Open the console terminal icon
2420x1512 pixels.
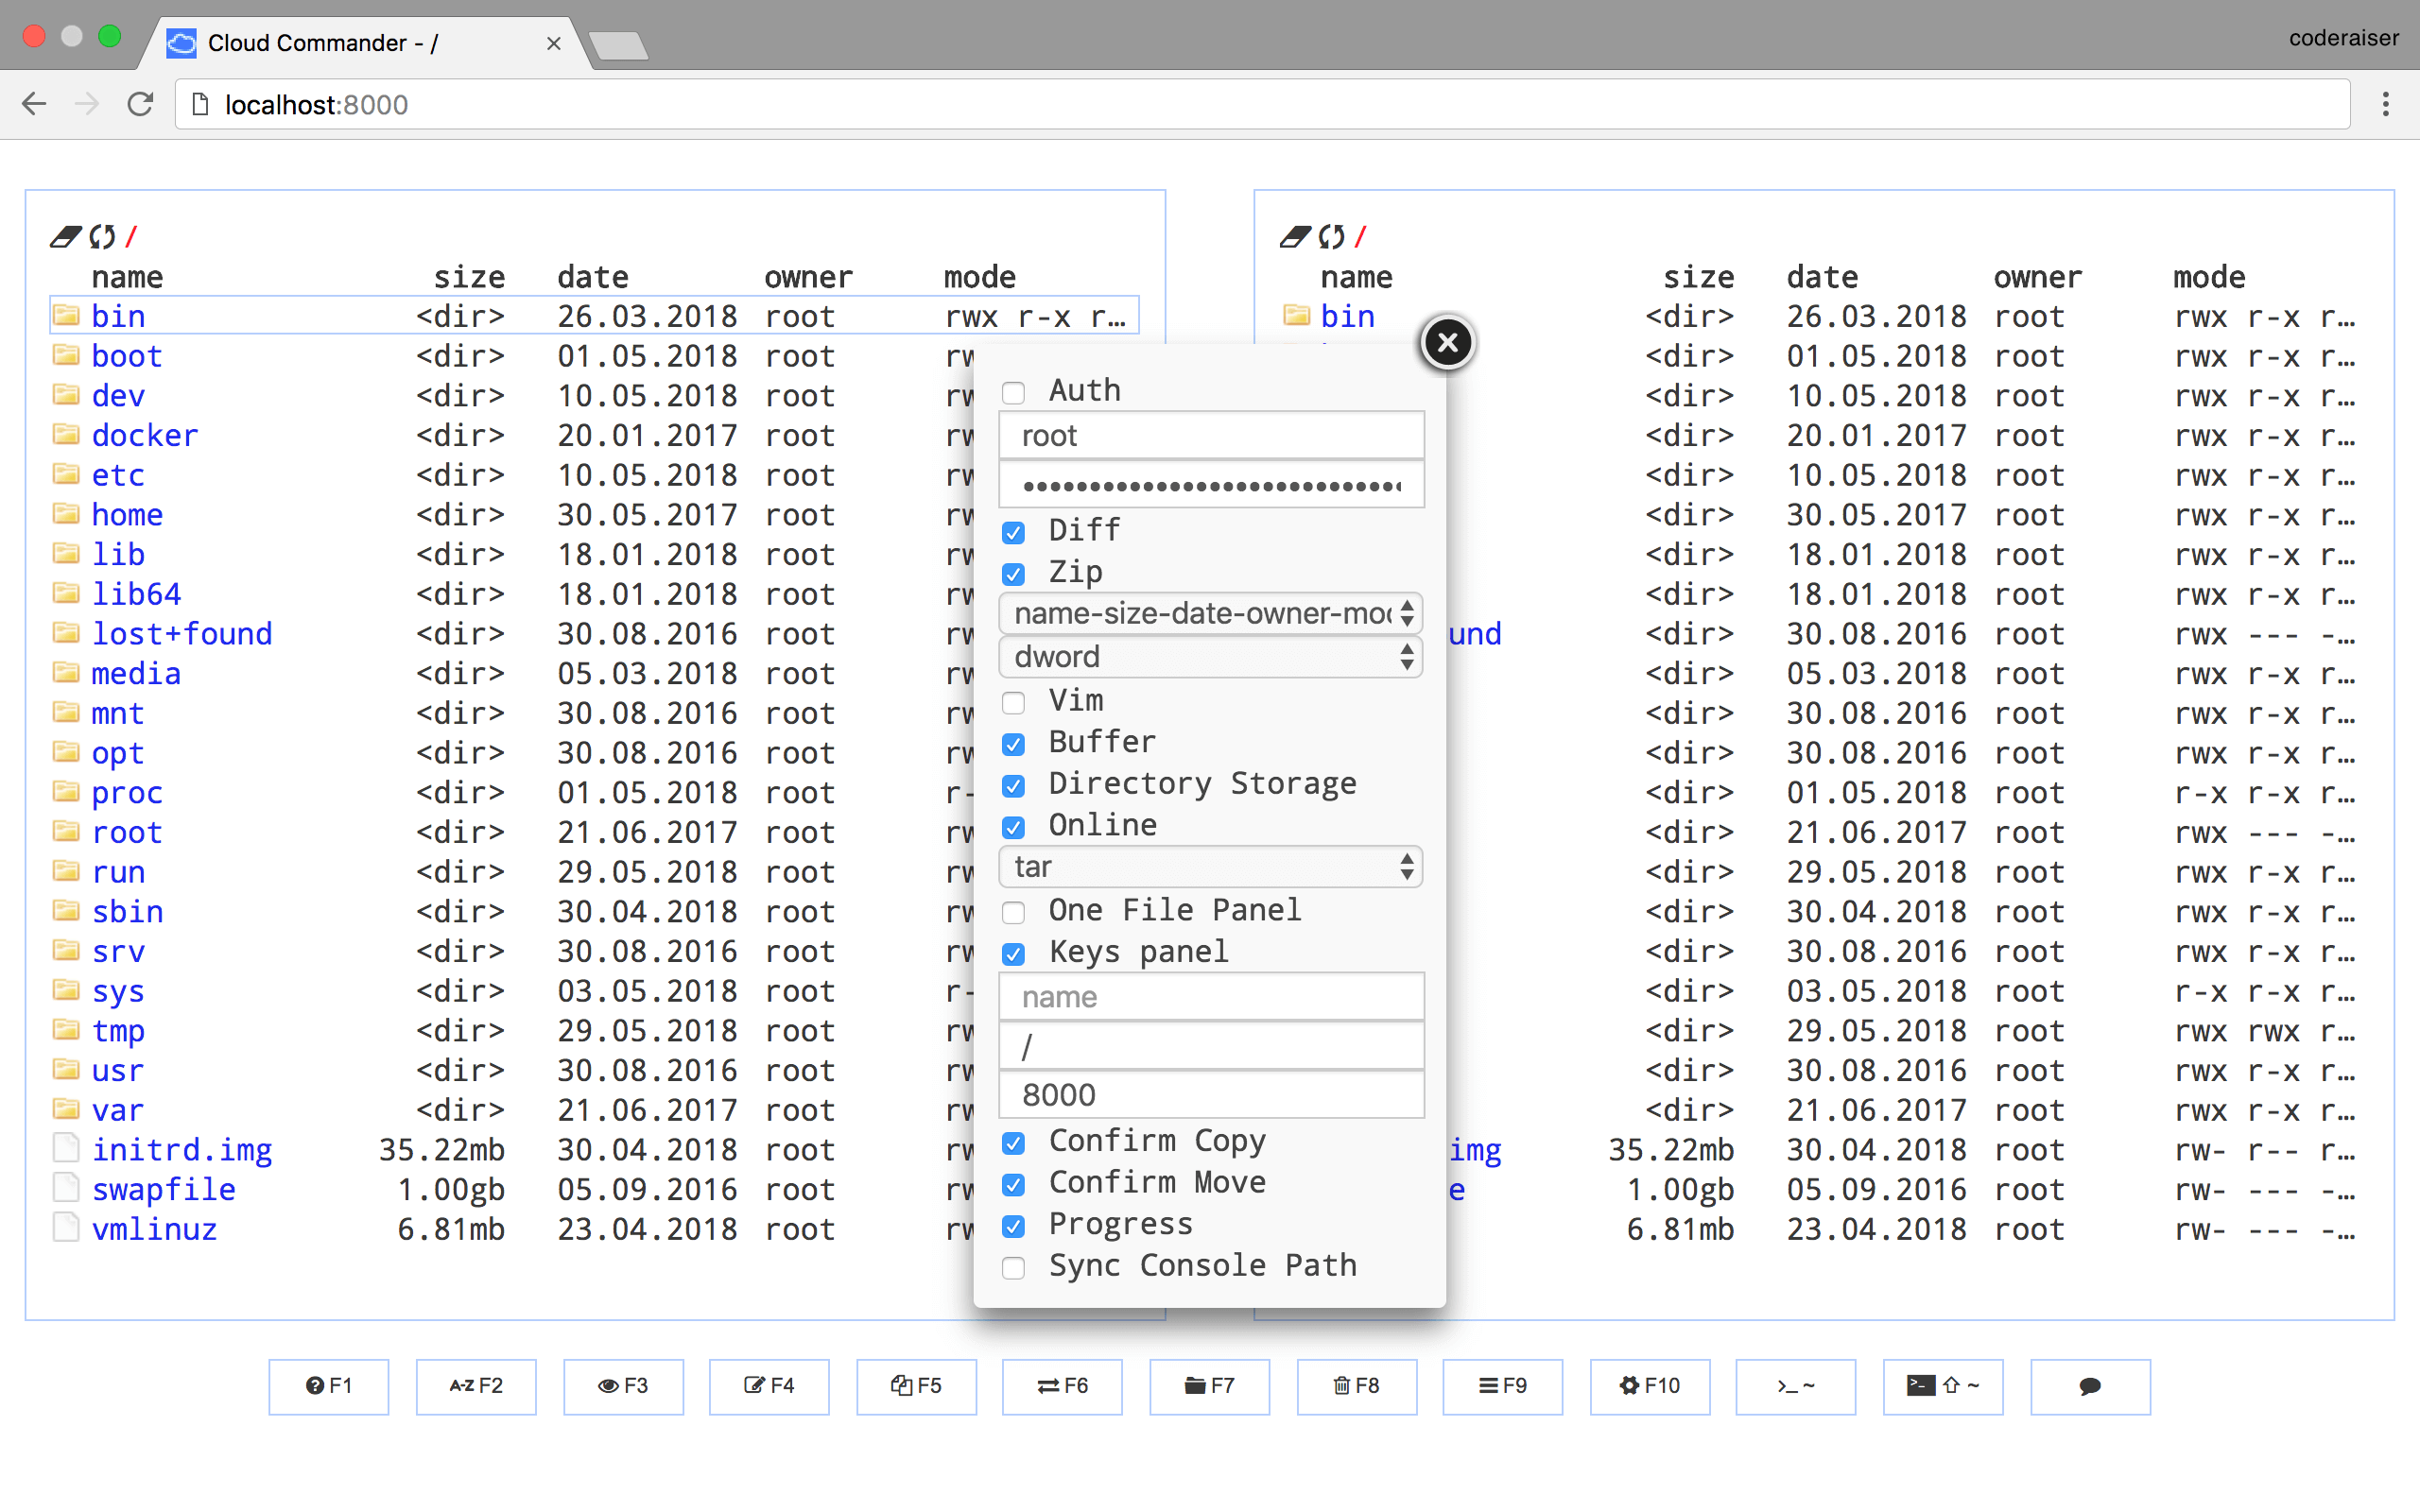[x=1795, y=1386]
